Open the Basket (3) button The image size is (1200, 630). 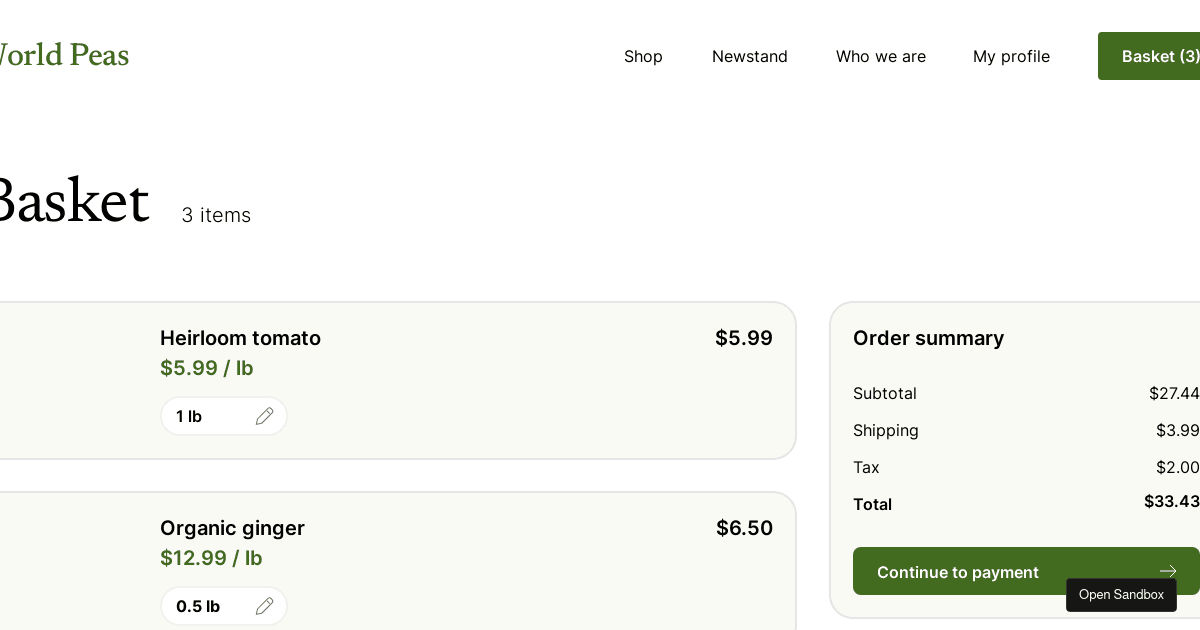(1149, 56)
